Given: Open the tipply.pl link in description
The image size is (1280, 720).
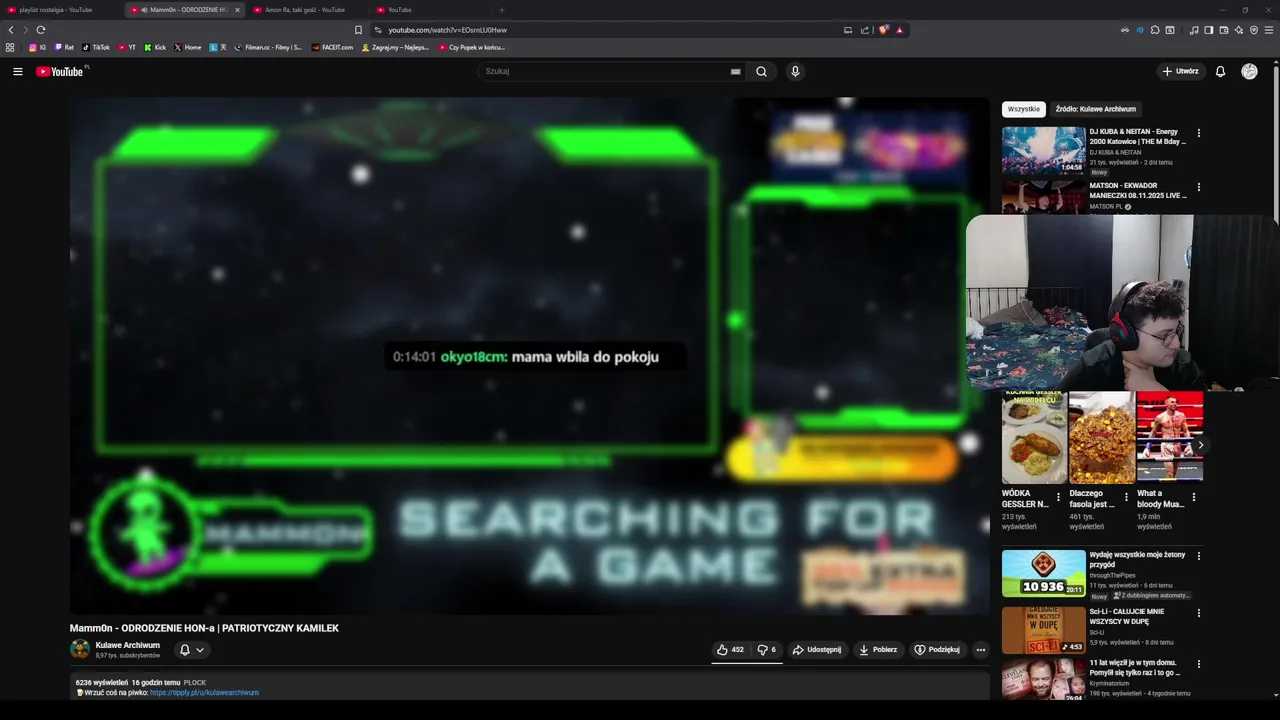Looking at the screenshot, I should (x=204, y=693).
